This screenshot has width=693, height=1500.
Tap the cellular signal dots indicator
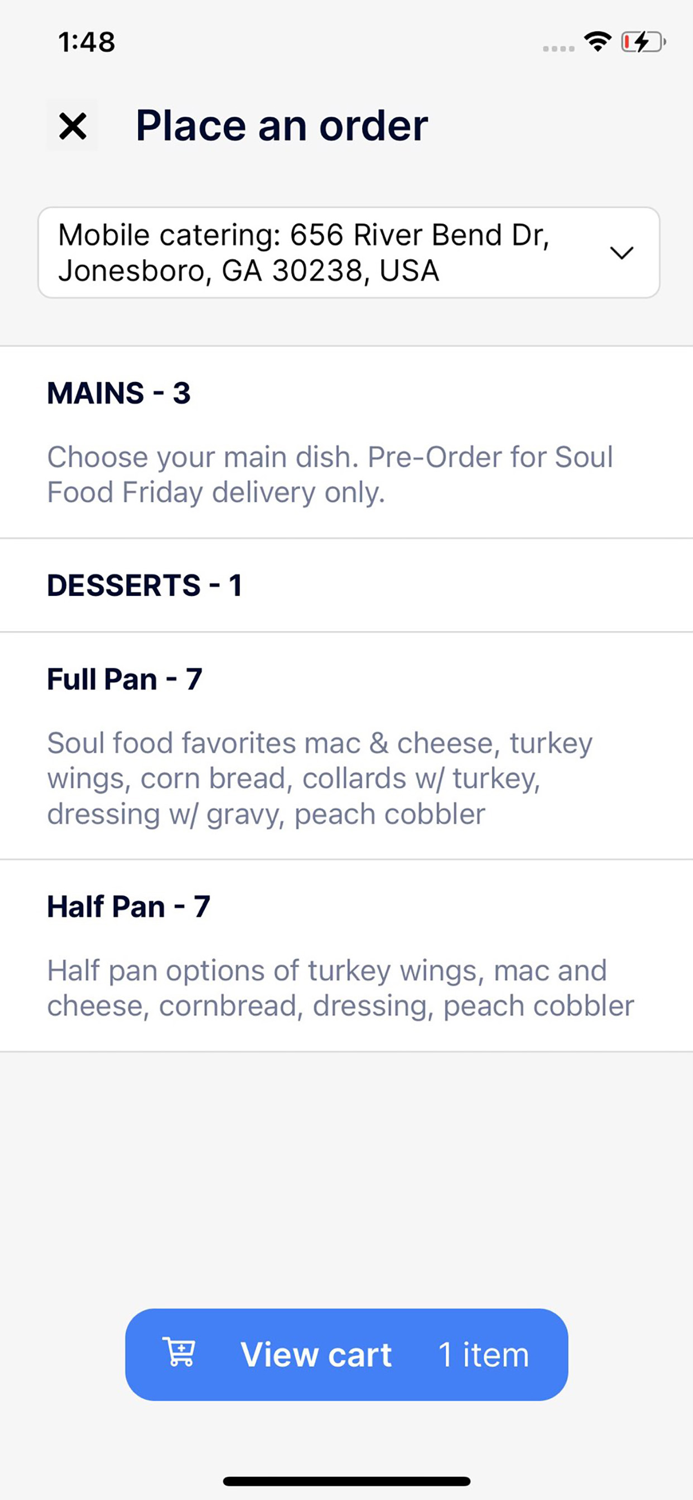(556, 47)
